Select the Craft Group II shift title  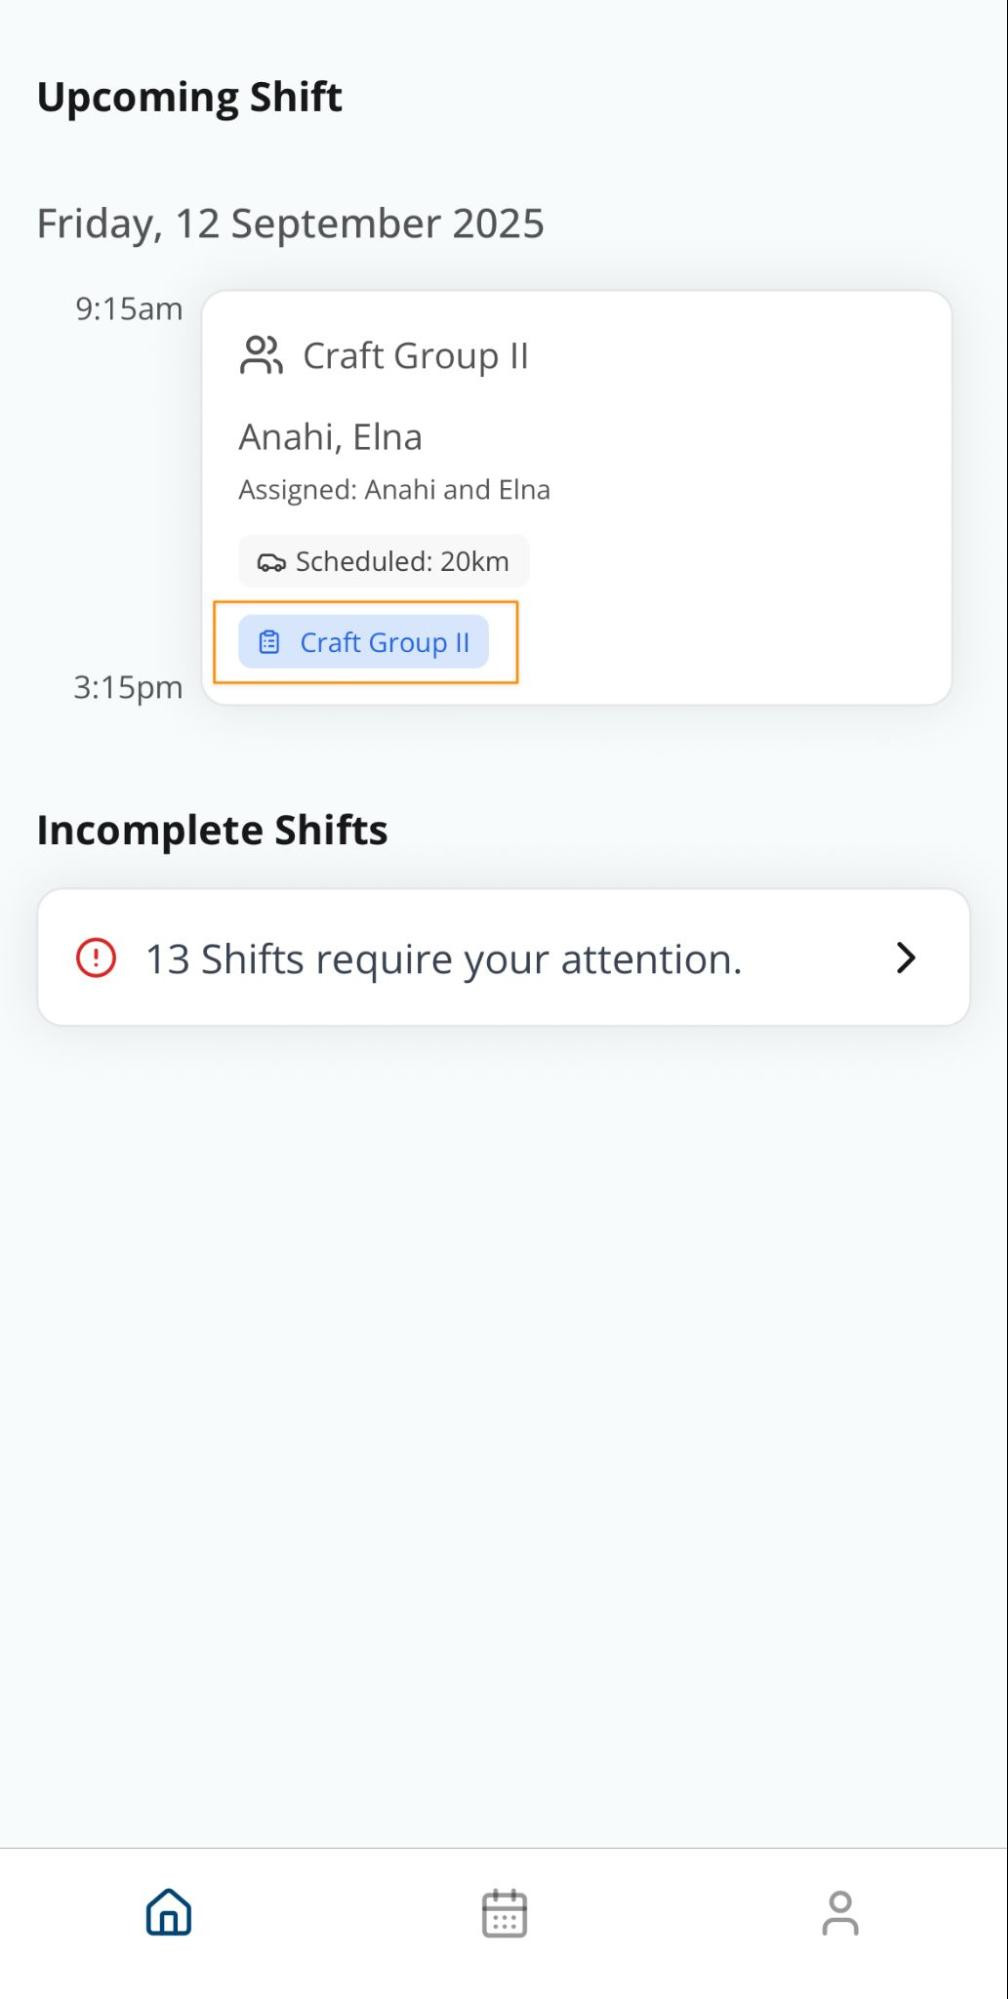[415, 356]
